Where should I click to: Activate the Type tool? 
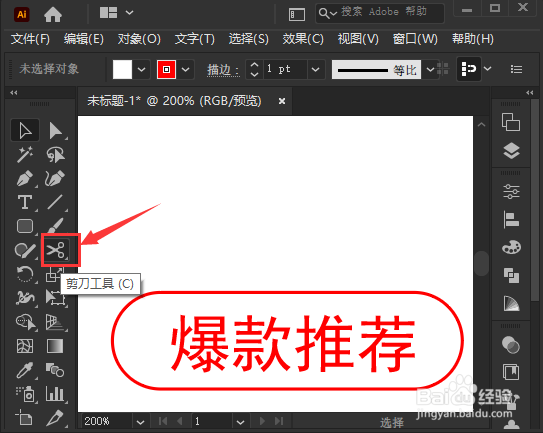(x=25, y=202)
